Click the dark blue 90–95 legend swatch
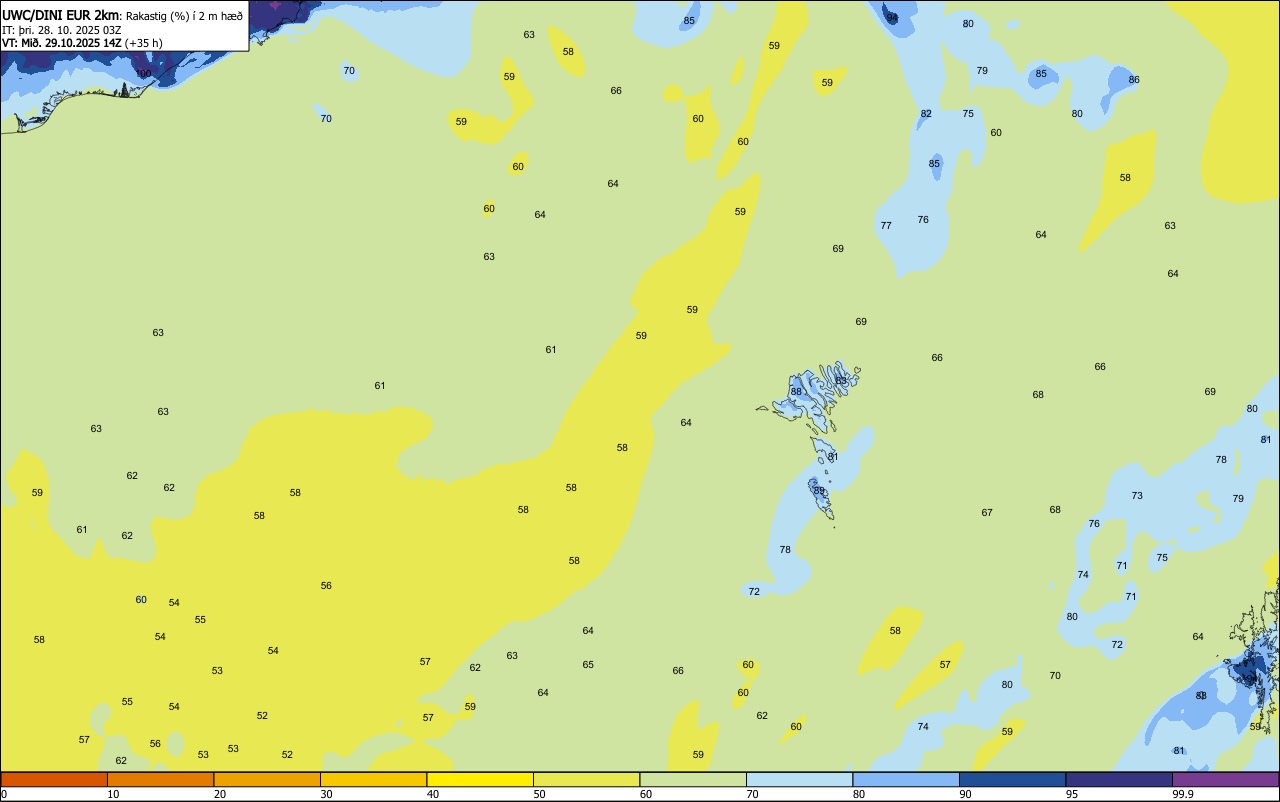1280x802 pixels. (1013, 779)
